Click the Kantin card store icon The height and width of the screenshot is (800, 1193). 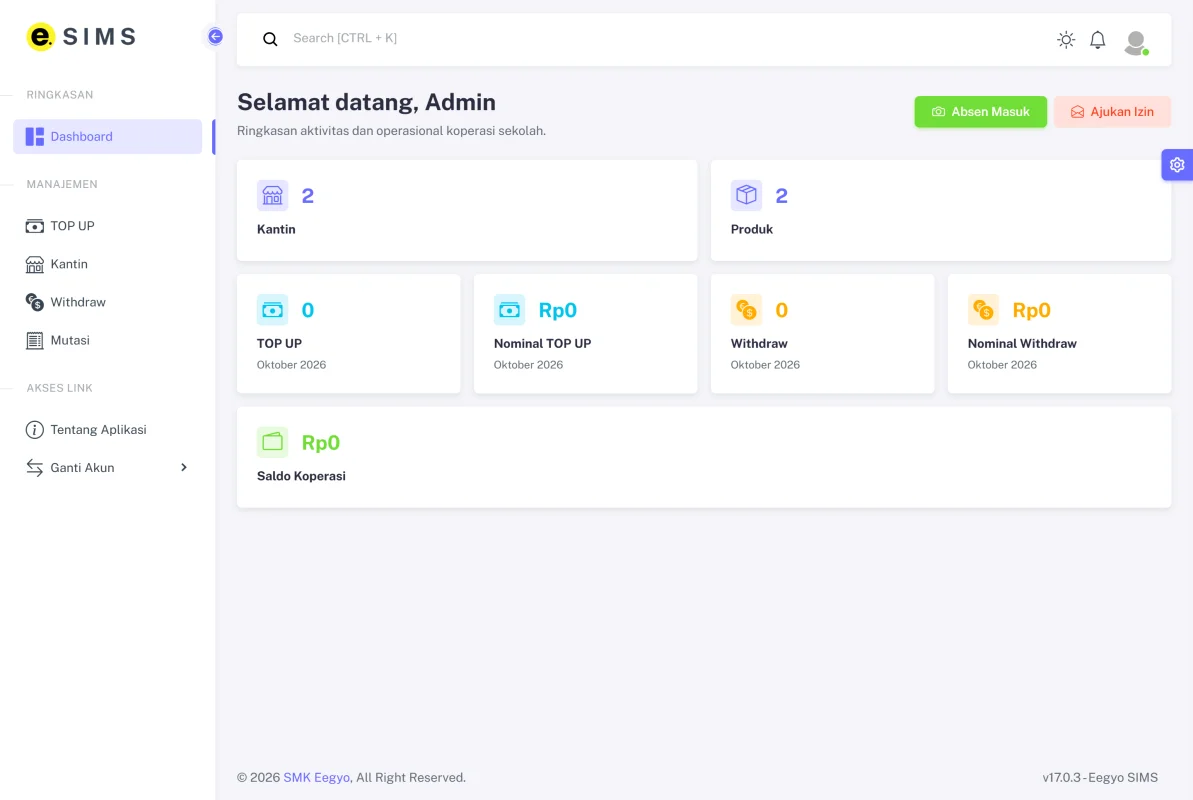[x=272, y=196]
